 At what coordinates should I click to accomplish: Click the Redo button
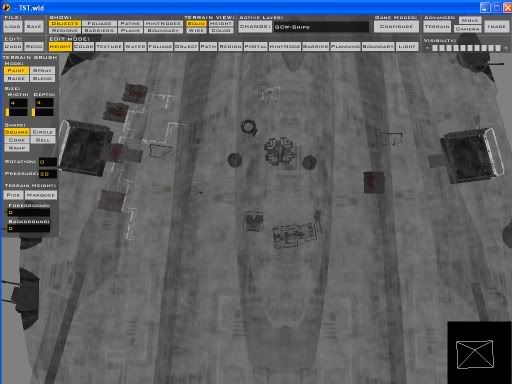34,46
